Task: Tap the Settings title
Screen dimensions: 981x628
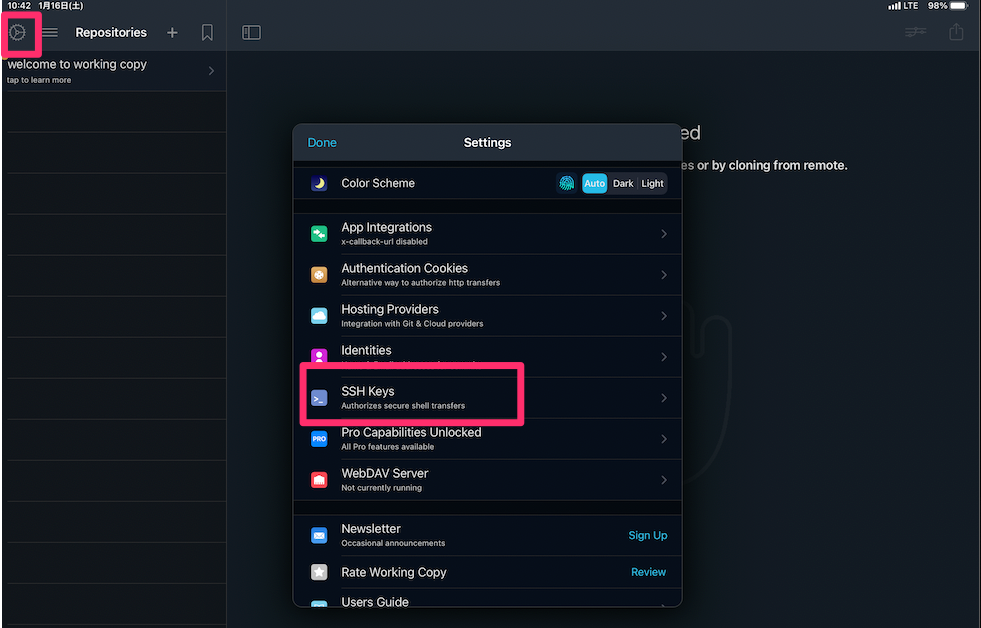Action: click(x=487, y=143)
